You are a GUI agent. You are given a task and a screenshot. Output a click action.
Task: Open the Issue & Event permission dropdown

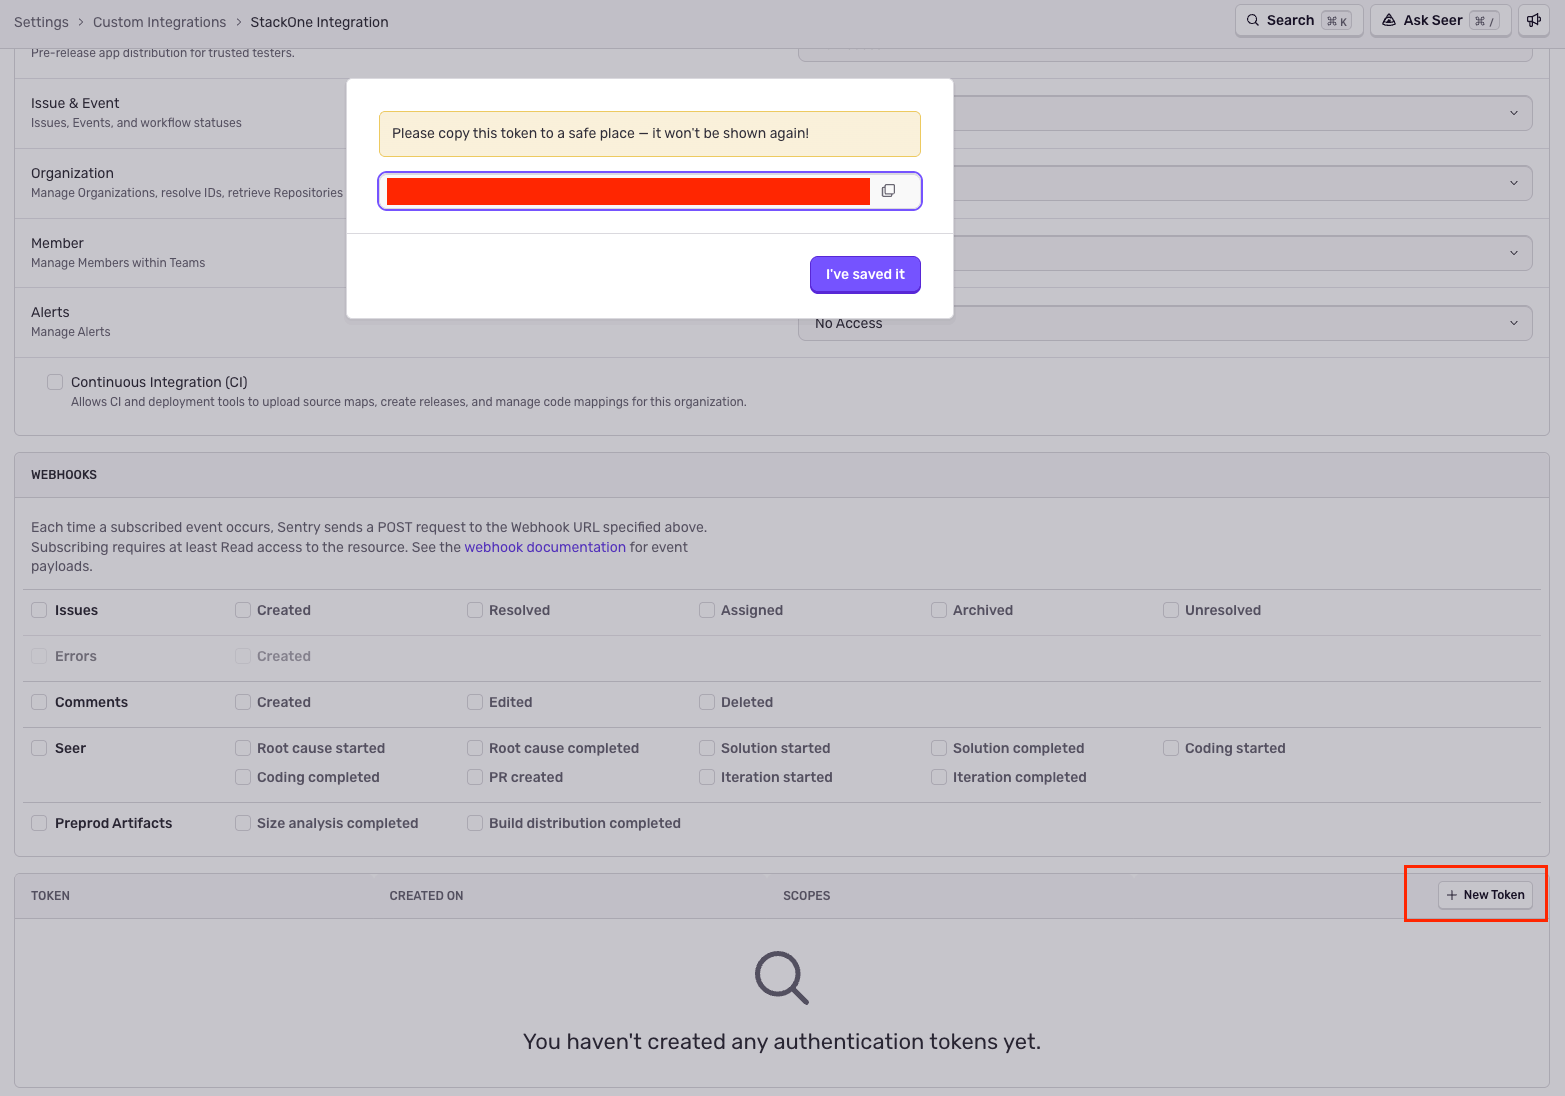click(1243, 113)
